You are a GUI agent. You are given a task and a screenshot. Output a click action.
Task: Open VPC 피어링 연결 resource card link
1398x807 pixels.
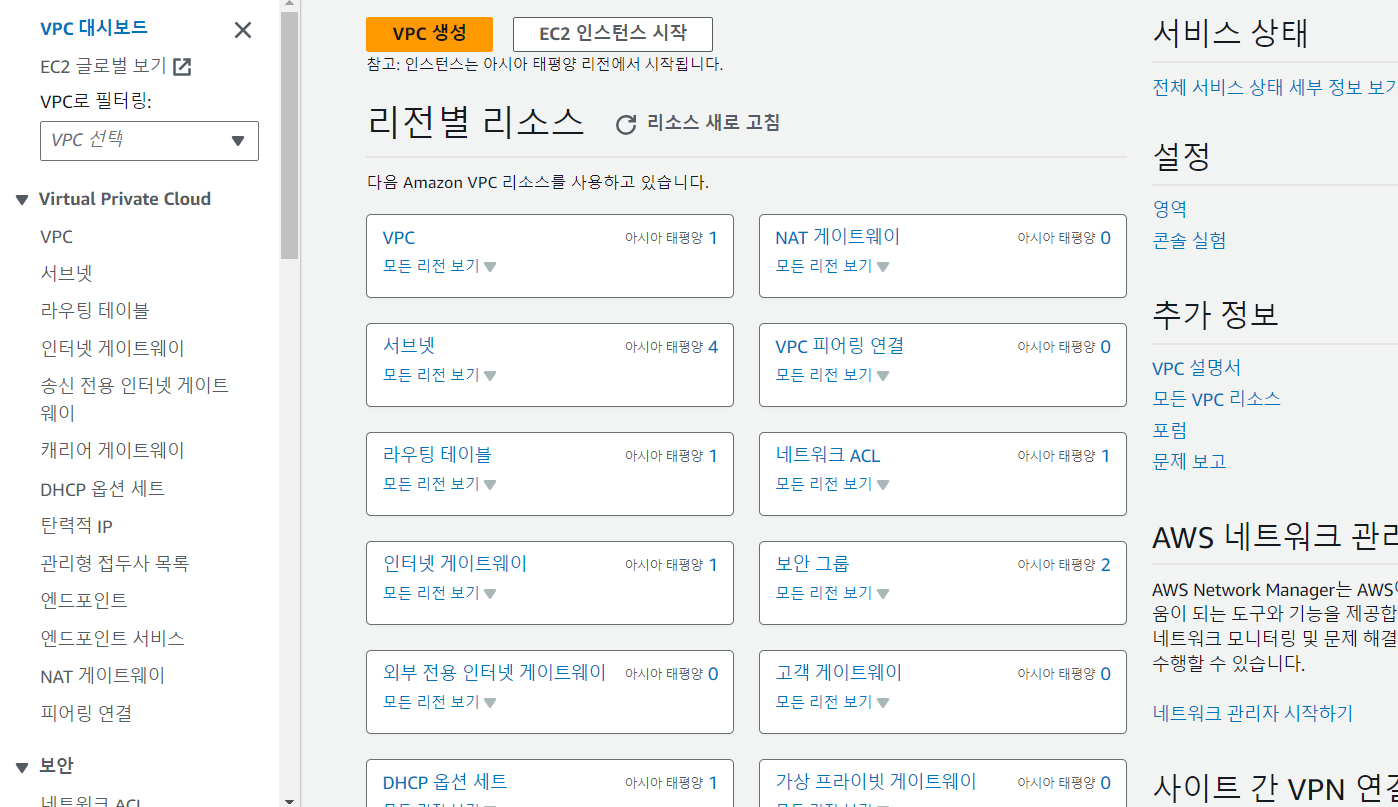click(840, 346)
